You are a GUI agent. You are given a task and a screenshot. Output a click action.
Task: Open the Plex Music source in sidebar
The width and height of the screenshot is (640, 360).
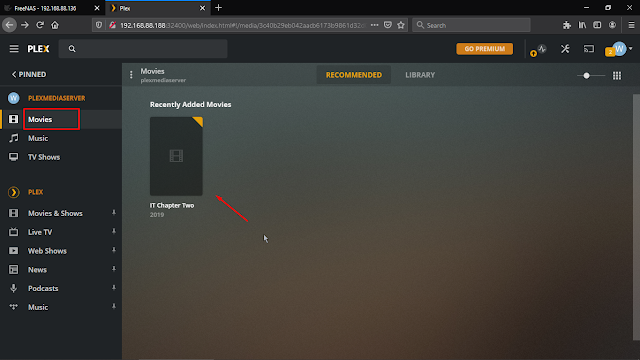coord(38,307)
